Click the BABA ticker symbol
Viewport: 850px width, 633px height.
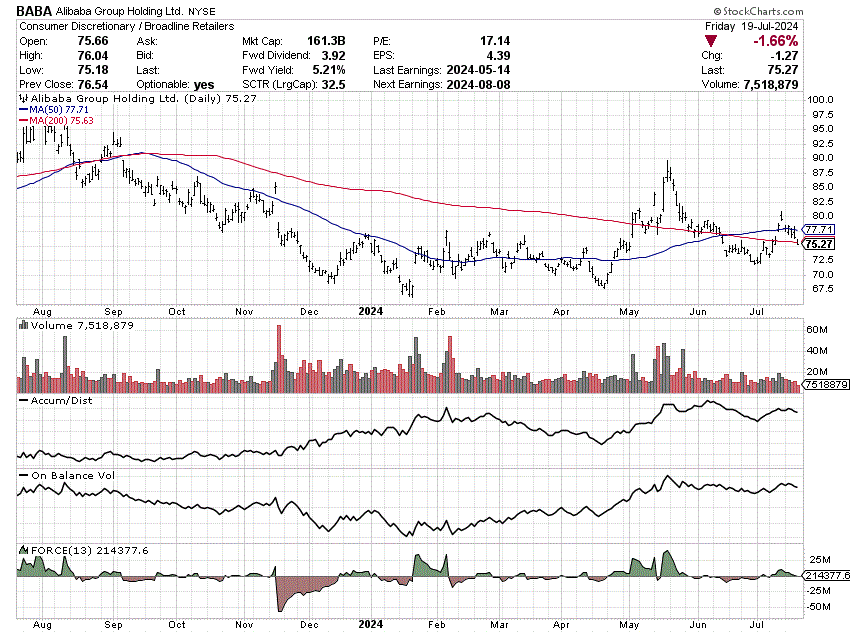[x=34, y=11]
